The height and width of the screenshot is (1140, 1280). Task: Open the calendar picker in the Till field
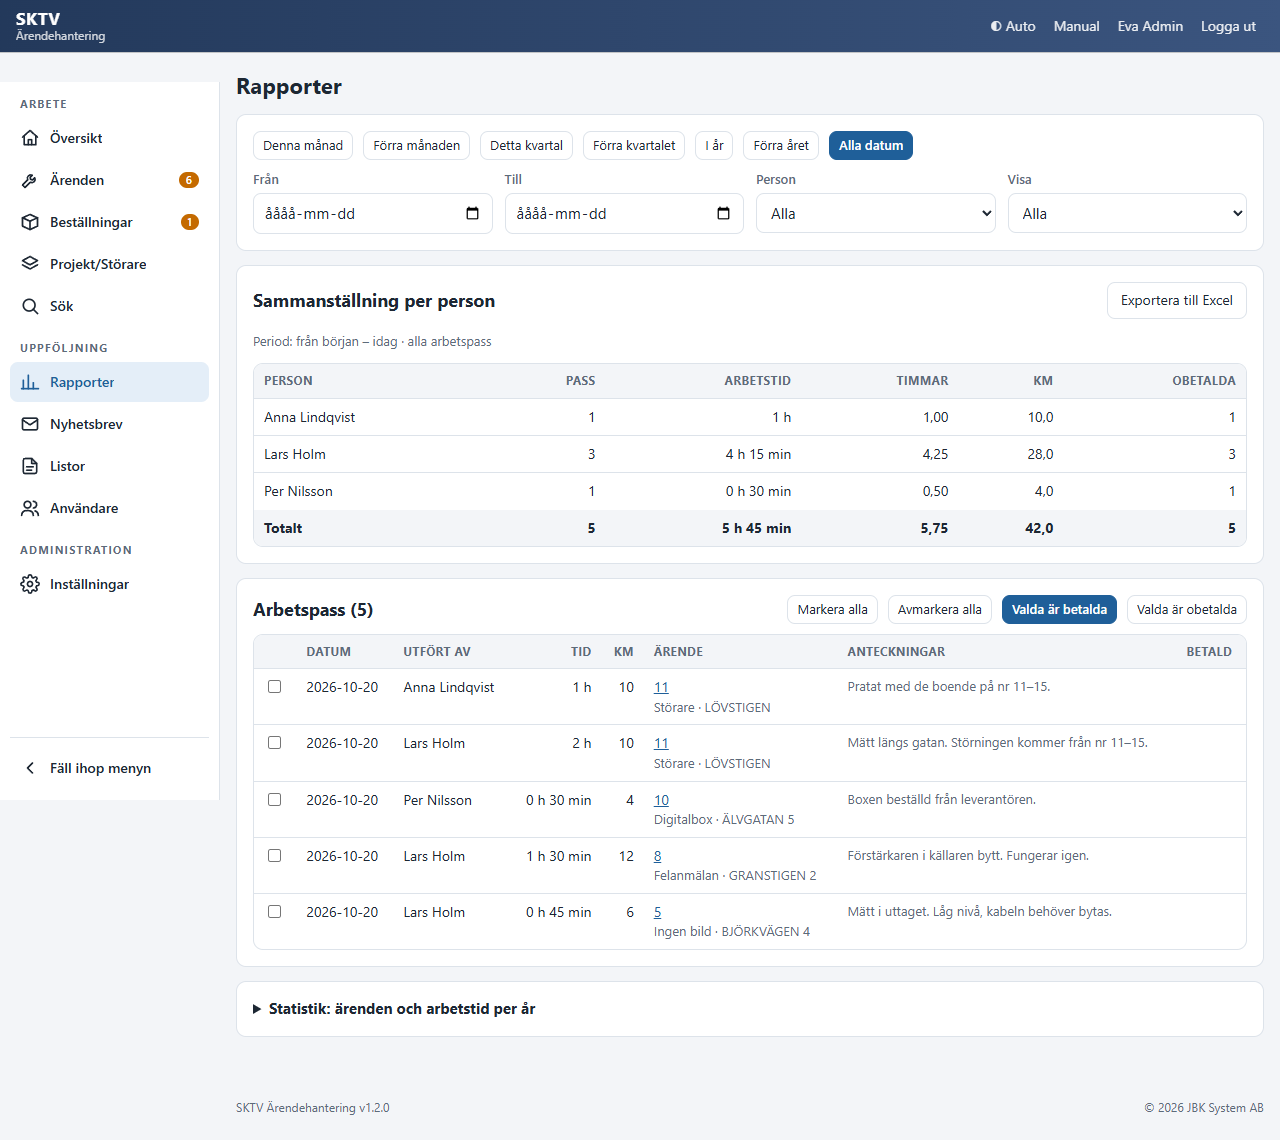pos(723,213)
